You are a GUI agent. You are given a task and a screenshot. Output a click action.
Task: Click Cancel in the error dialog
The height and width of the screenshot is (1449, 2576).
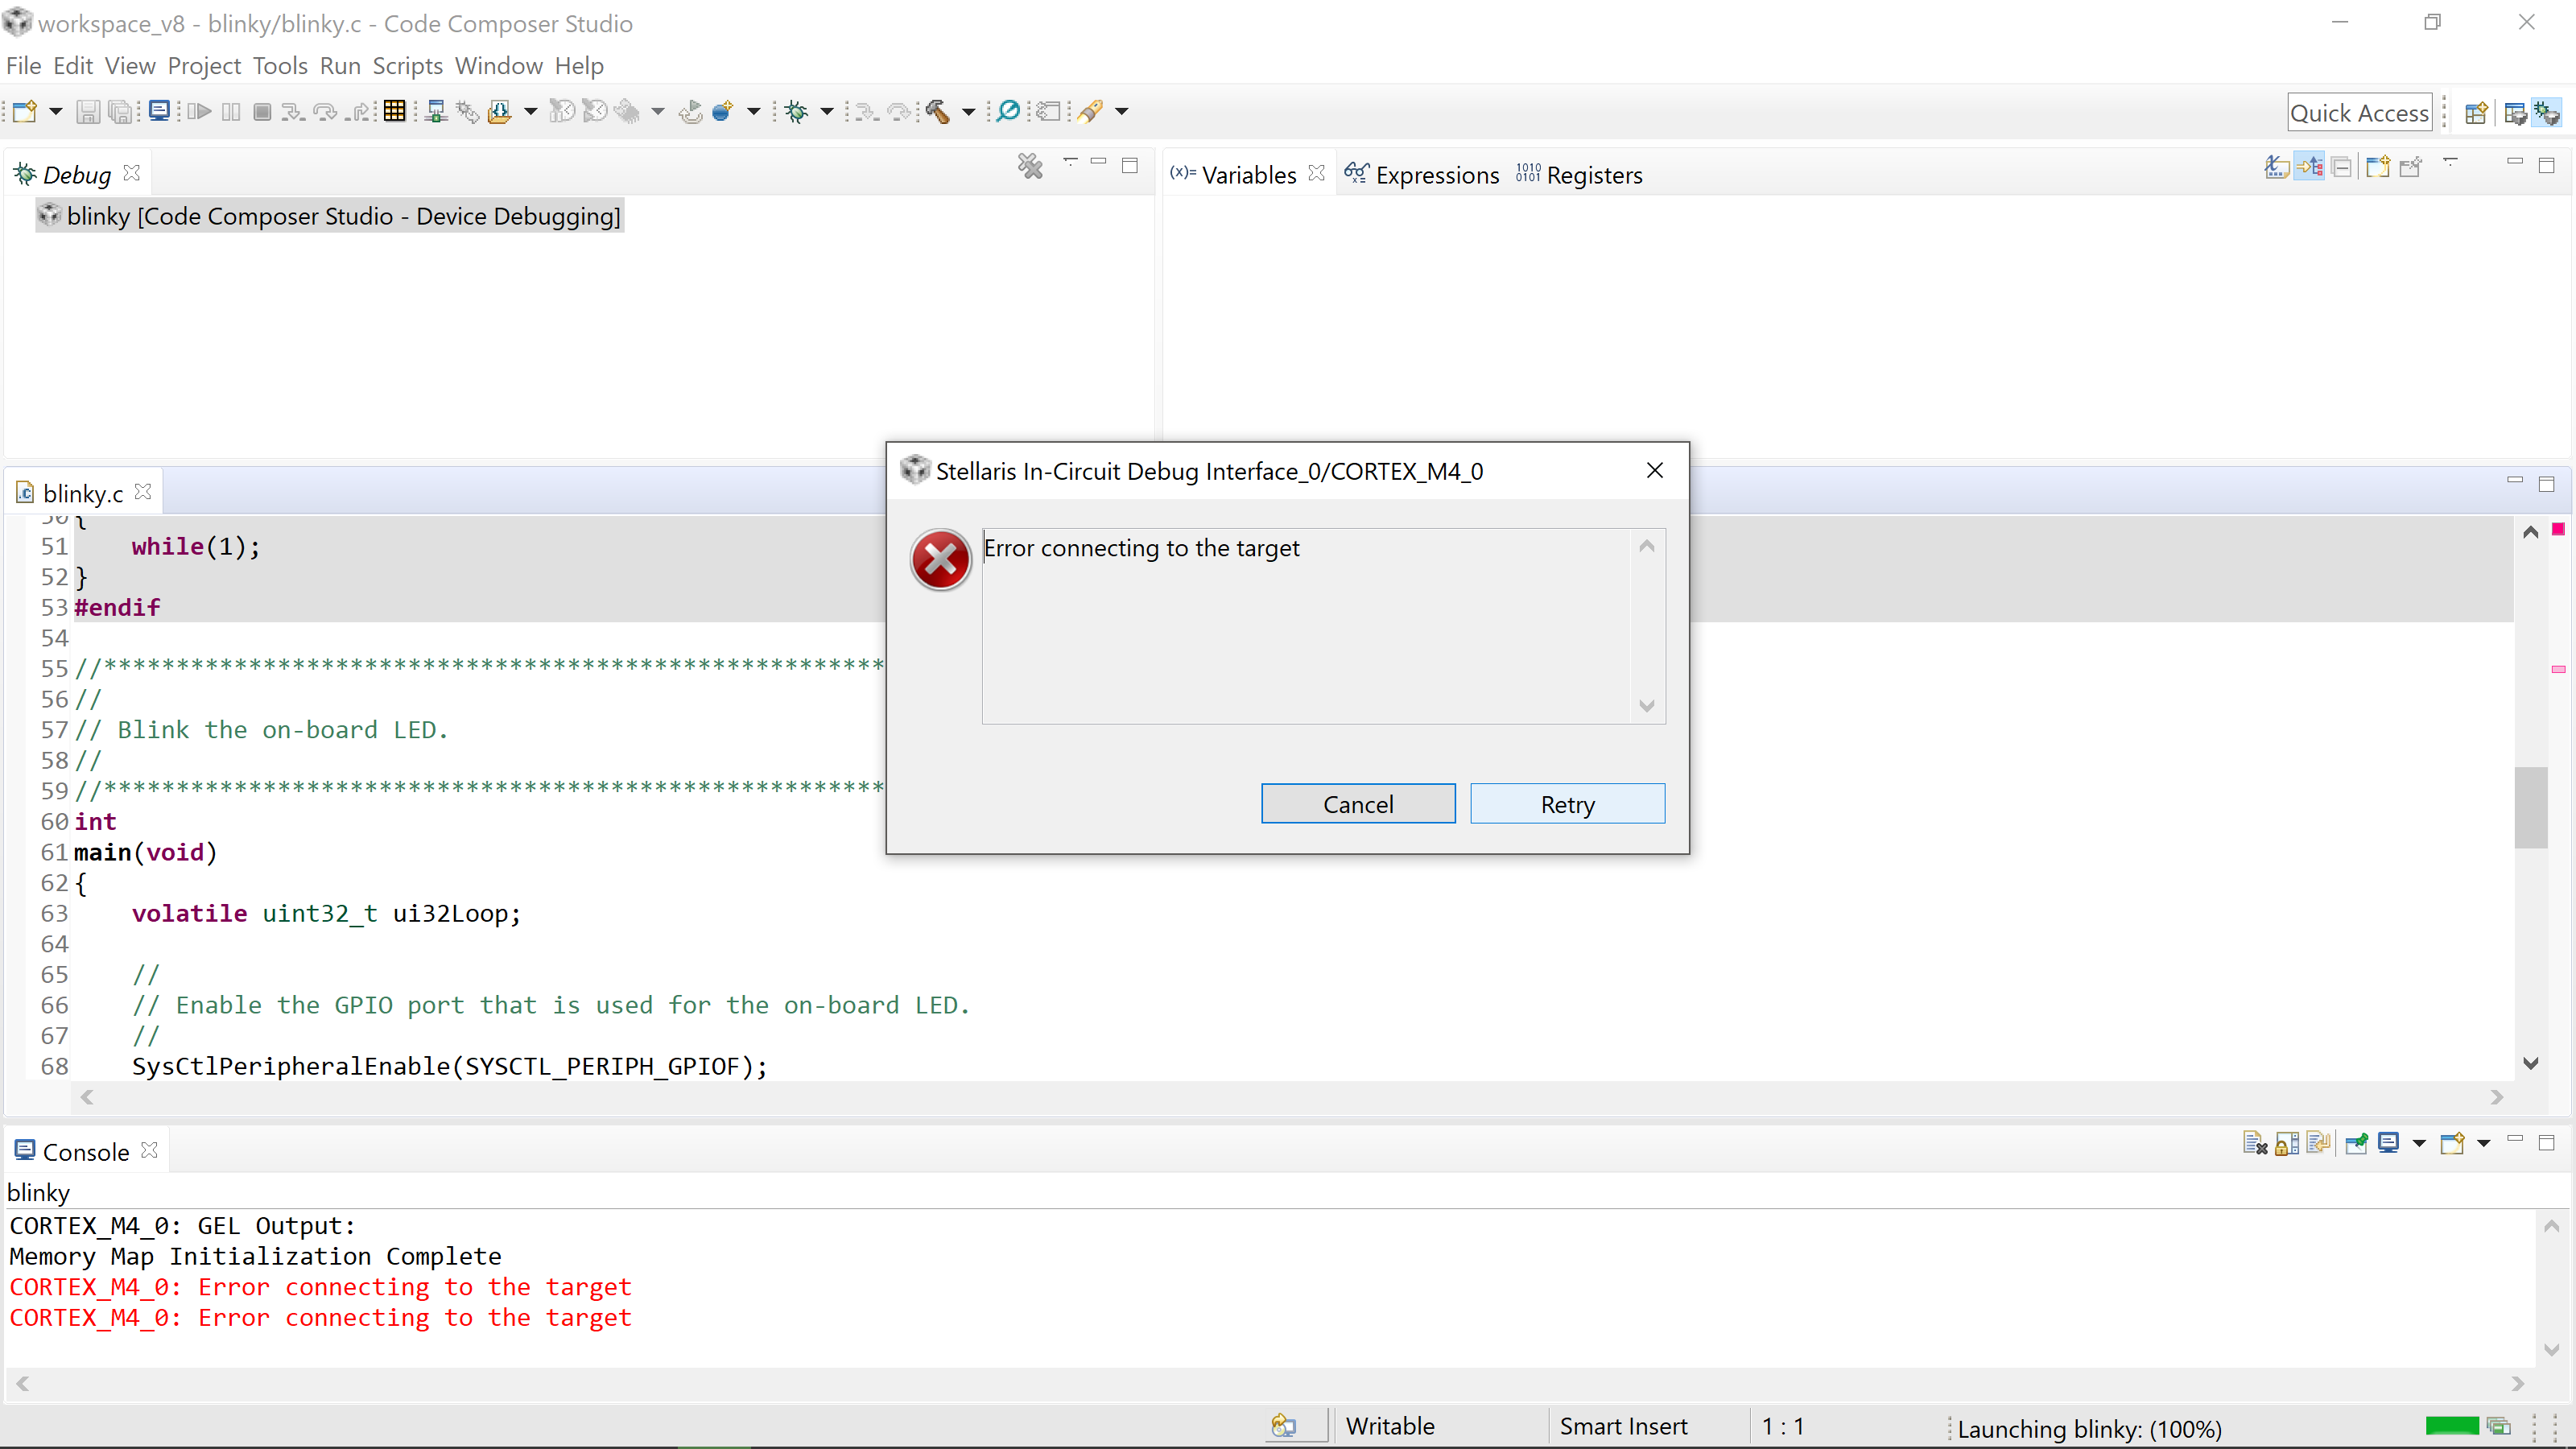click(x=1358, y=804)
